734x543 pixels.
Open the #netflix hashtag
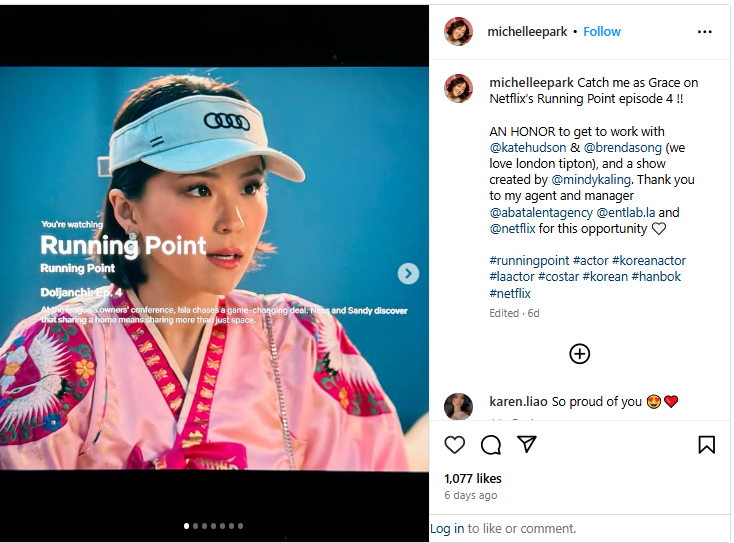click(x=510, y=294)
